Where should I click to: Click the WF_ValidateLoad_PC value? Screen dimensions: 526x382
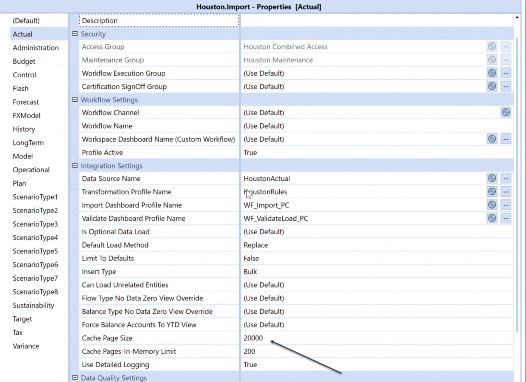[276, 218]
